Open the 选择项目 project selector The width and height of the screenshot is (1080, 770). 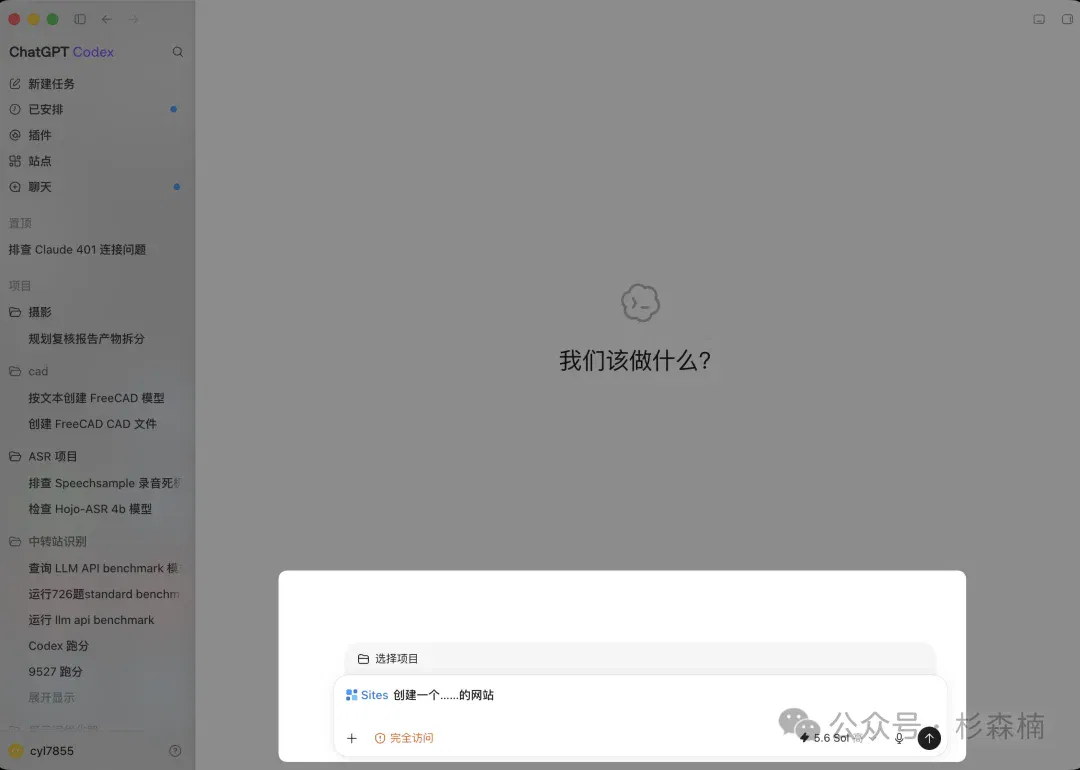tap(388, 659)
